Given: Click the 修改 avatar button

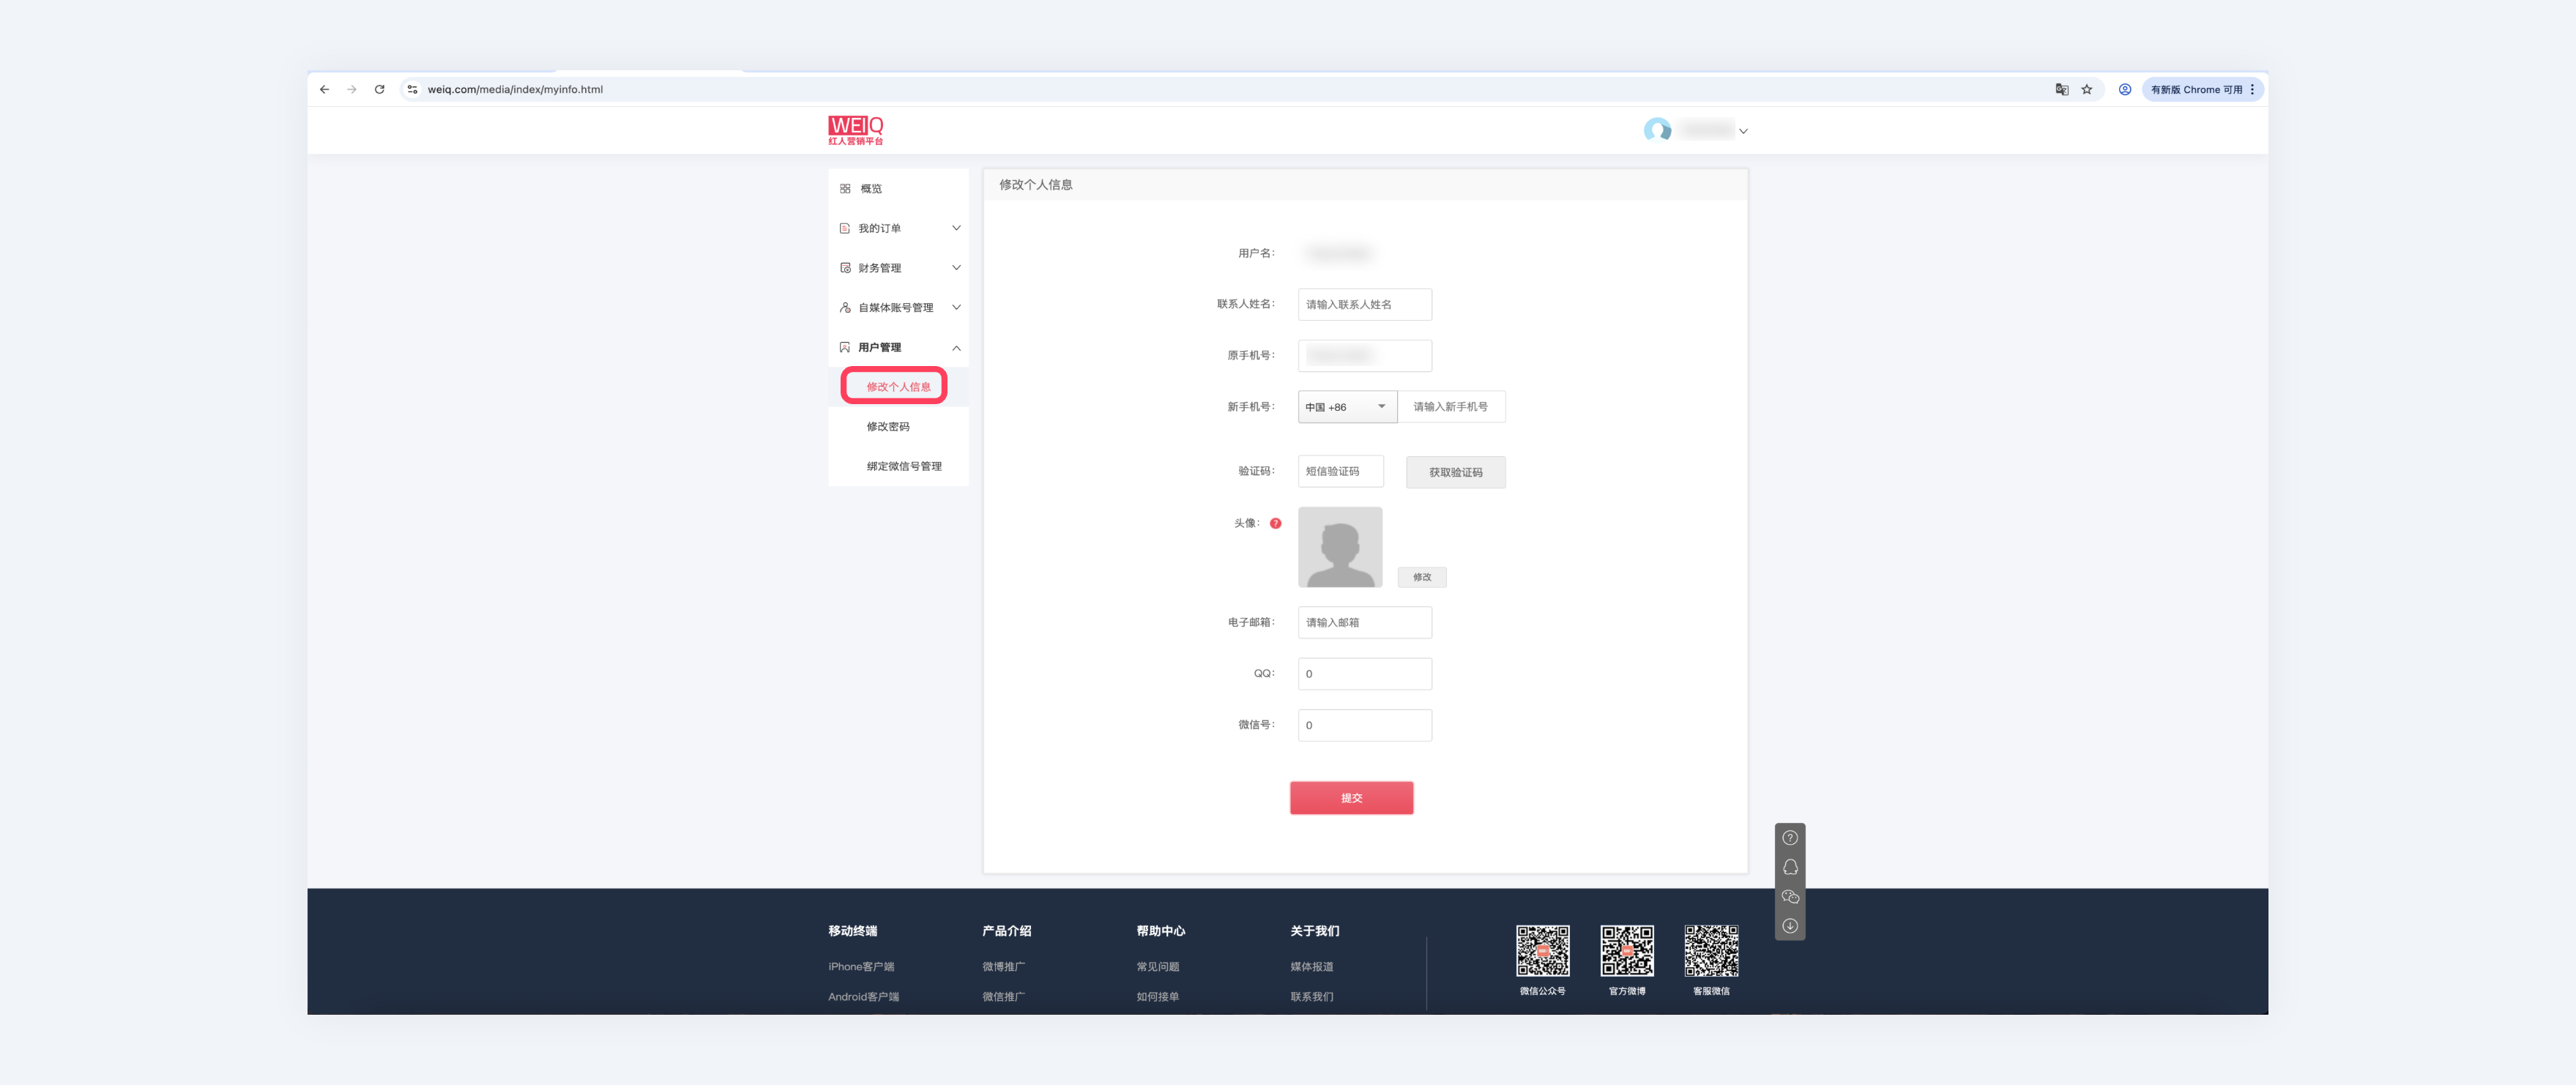Looking at the screenshot, I should pos(1421,577).
